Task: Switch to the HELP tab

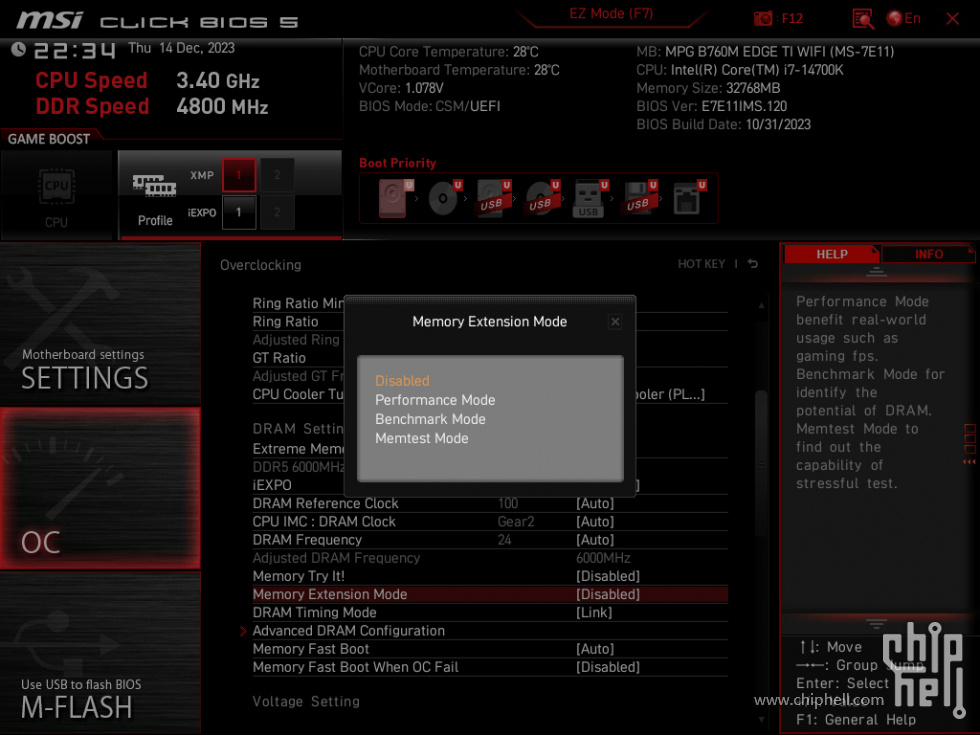Action: [831, 254]
